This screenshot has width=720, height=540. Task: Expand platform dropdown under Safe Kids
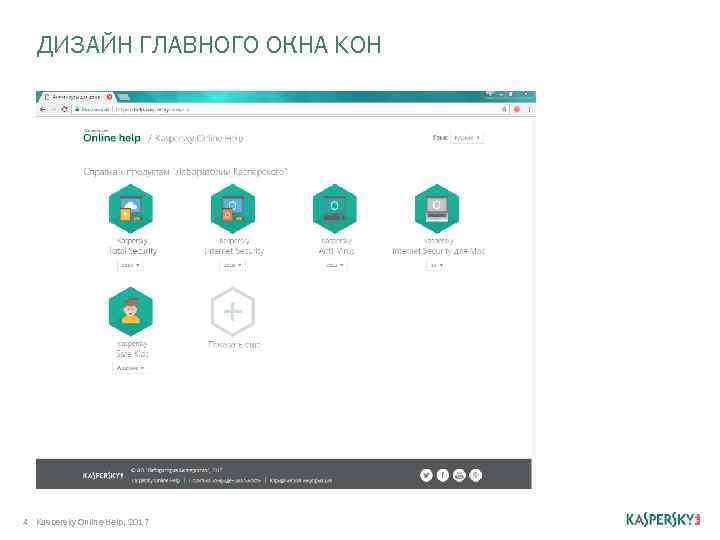coord(130,368)
